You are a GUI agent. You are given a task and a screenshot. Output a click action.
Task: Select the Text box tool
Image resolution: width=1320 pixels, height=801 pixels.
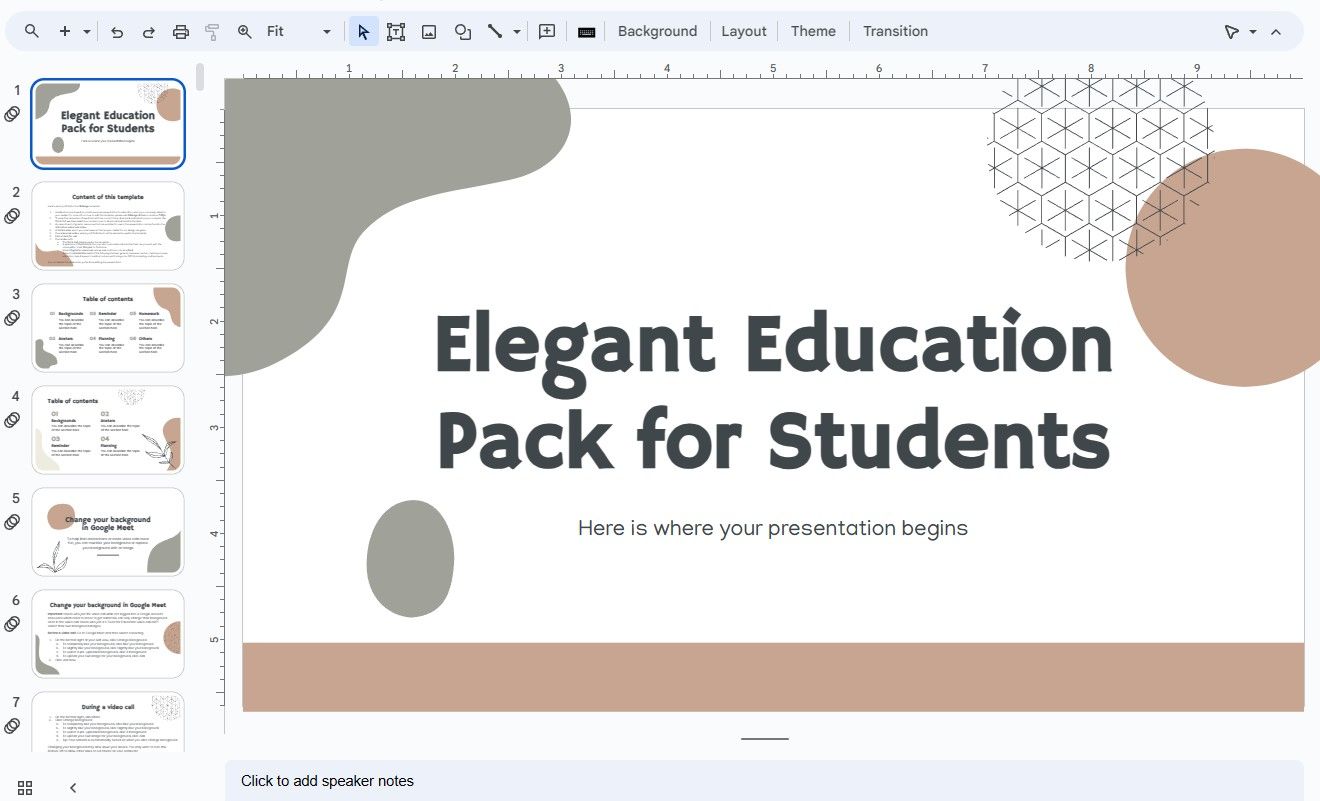click(x=396, y=31)
